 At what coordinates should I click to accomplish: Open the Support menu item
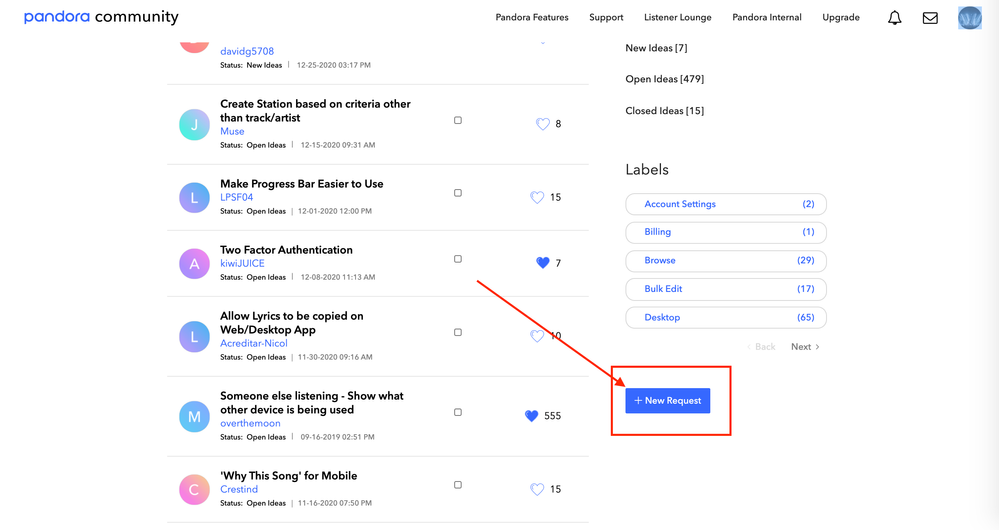[x=606, y=17]
